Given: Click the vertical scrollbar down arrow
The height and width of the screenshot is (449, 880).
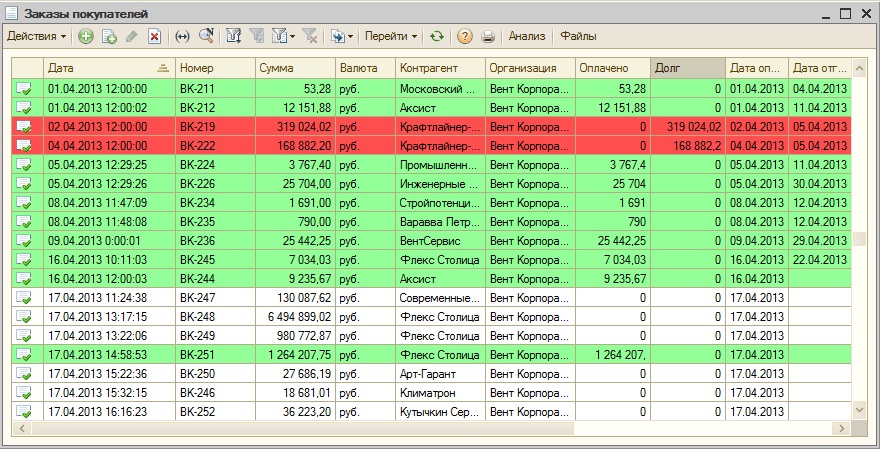Looking at the screenshot, I should (x=859, y=411).
